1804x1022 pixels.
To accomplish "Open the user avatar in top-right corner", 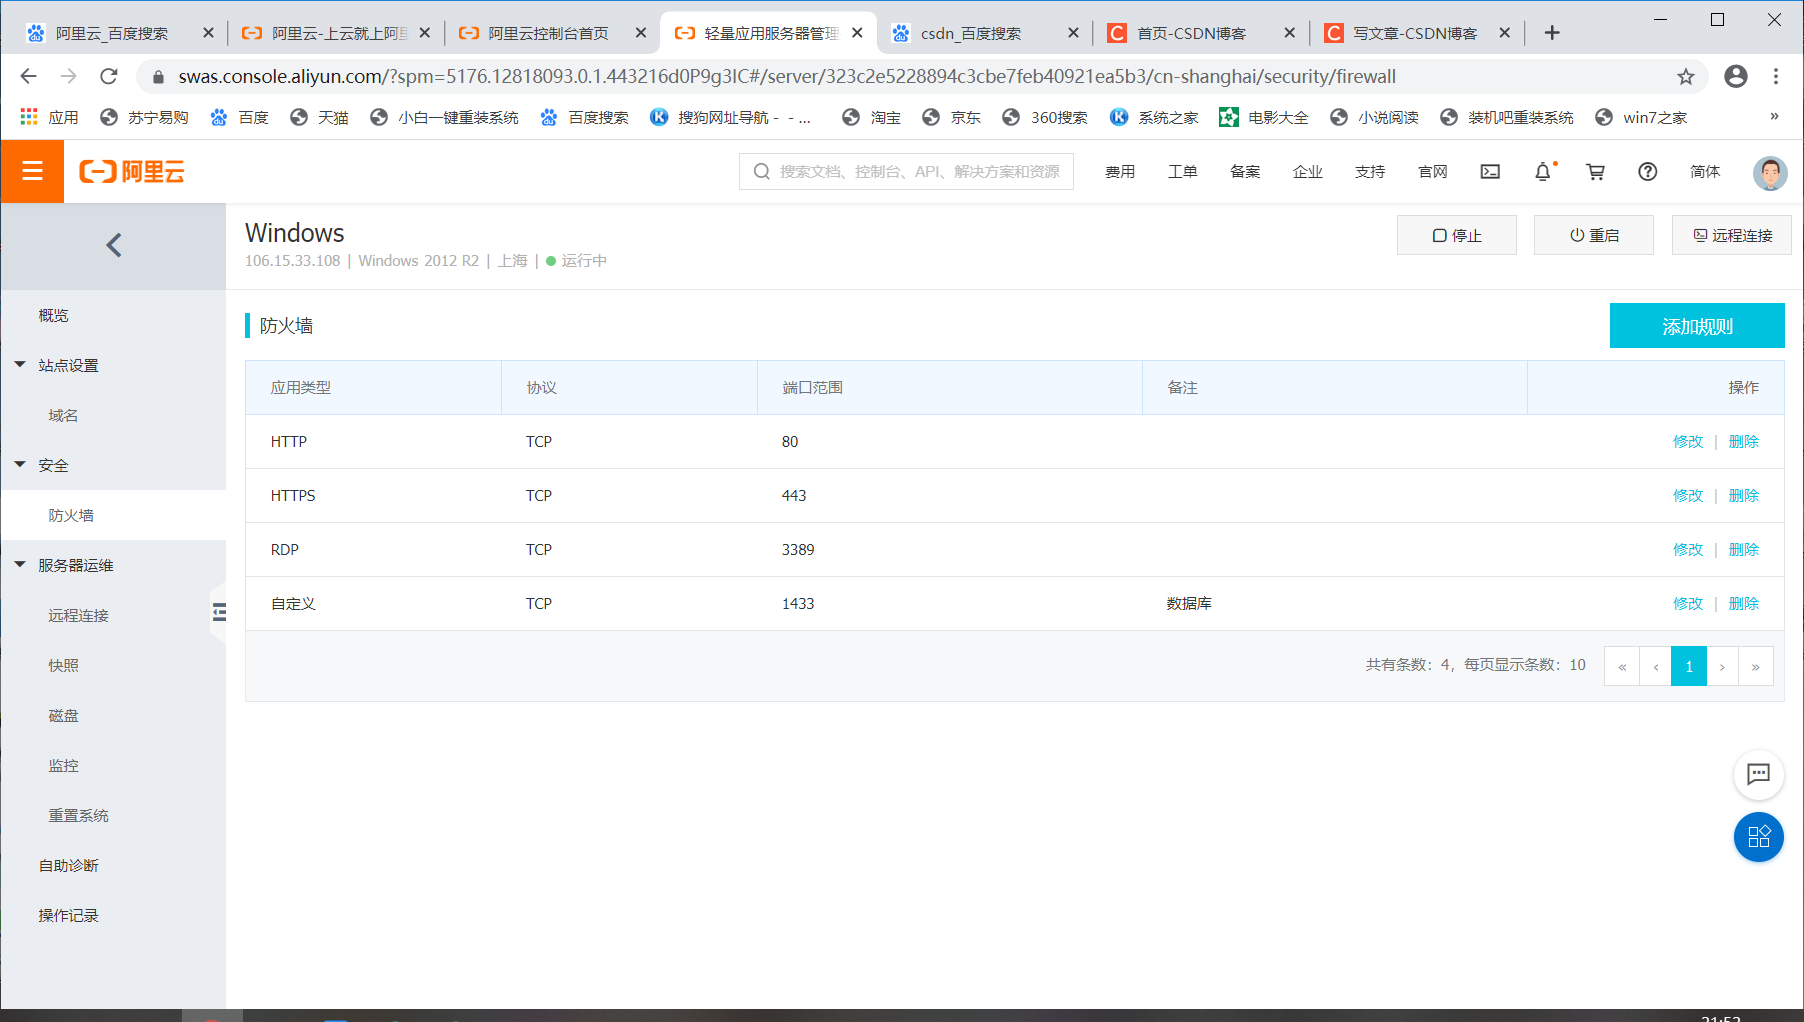I will pos(1770,171).
